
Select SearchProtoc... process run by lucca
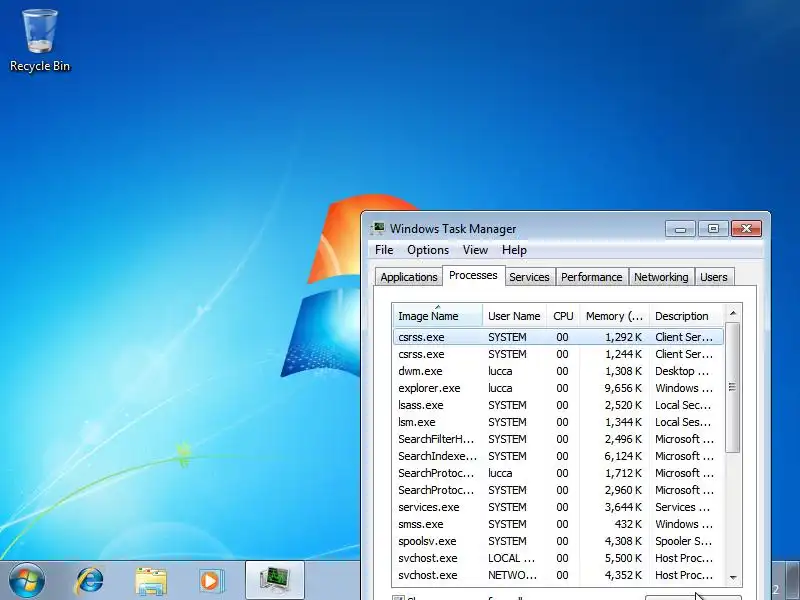tap(559, 473)
